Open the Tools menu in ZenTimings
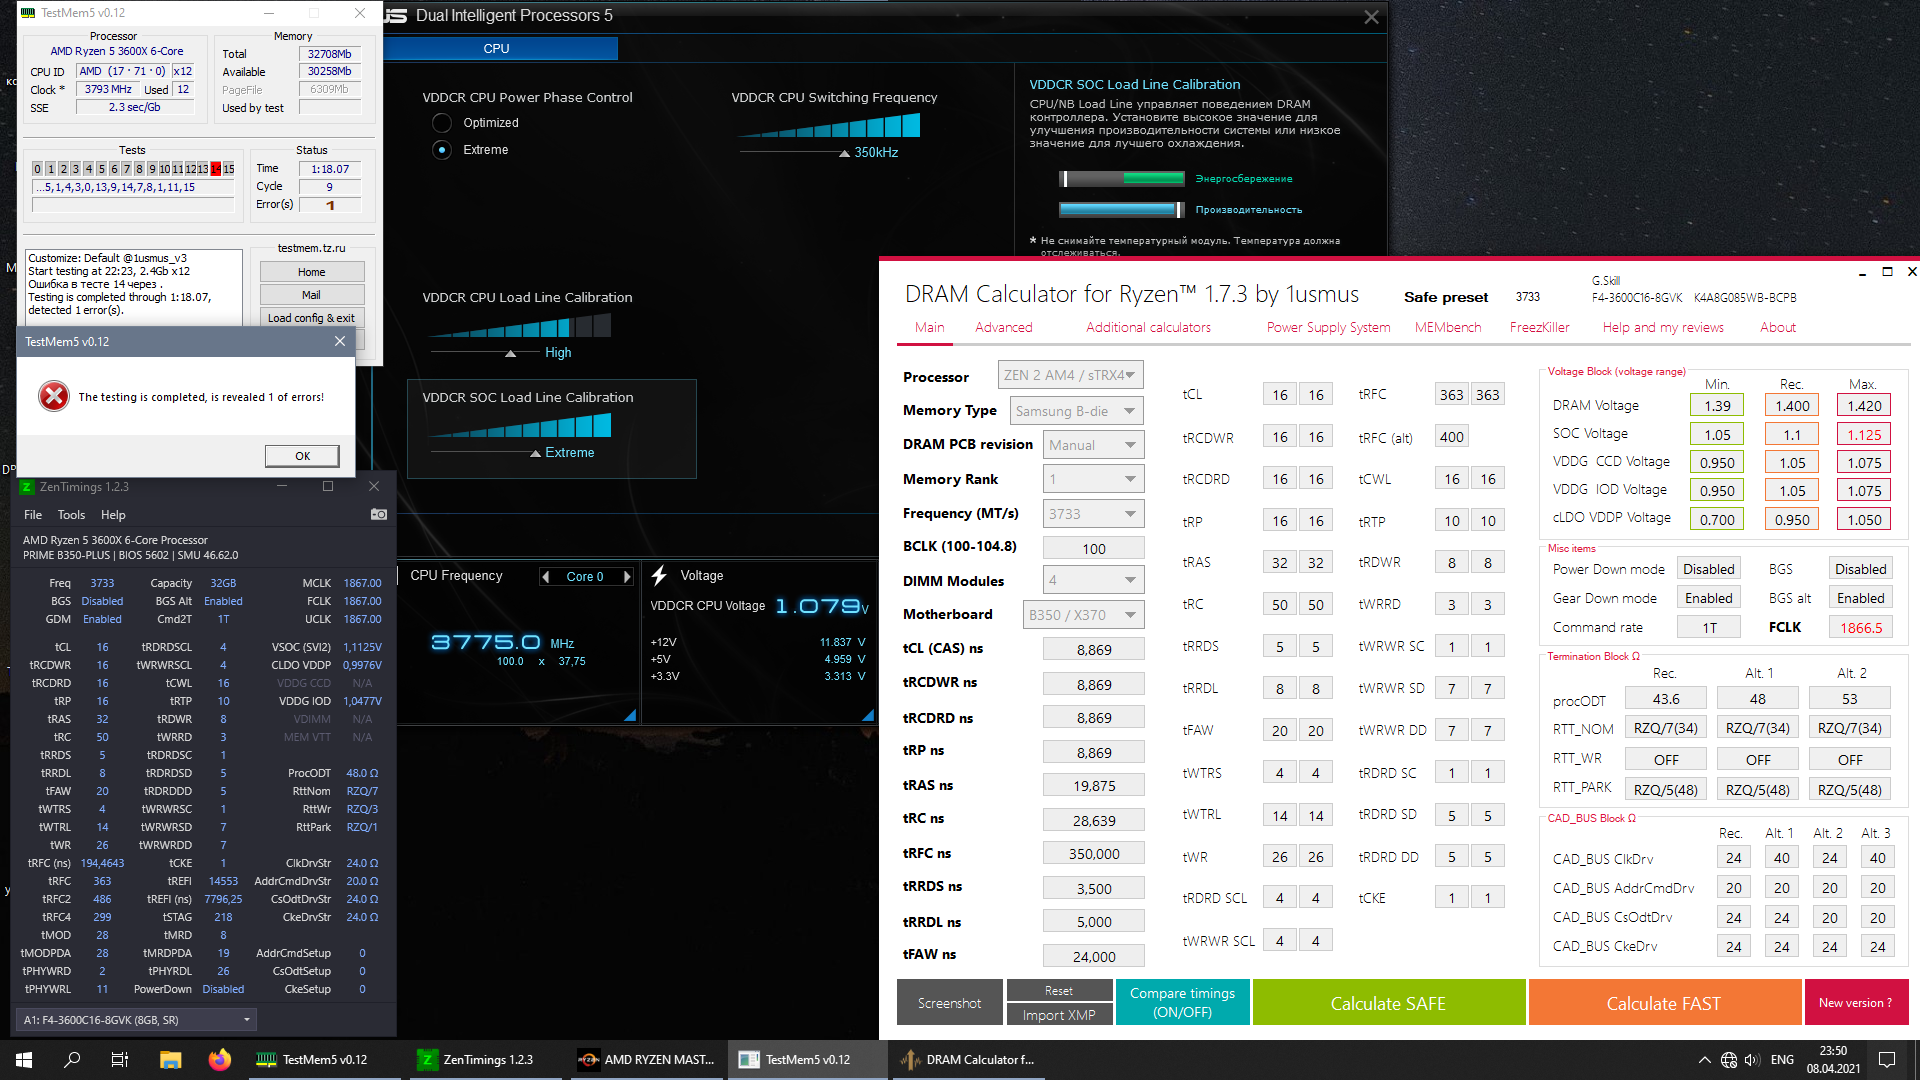Image resolution: width=1920 pixels, height=1080 pixels. [x=71, y=515]
